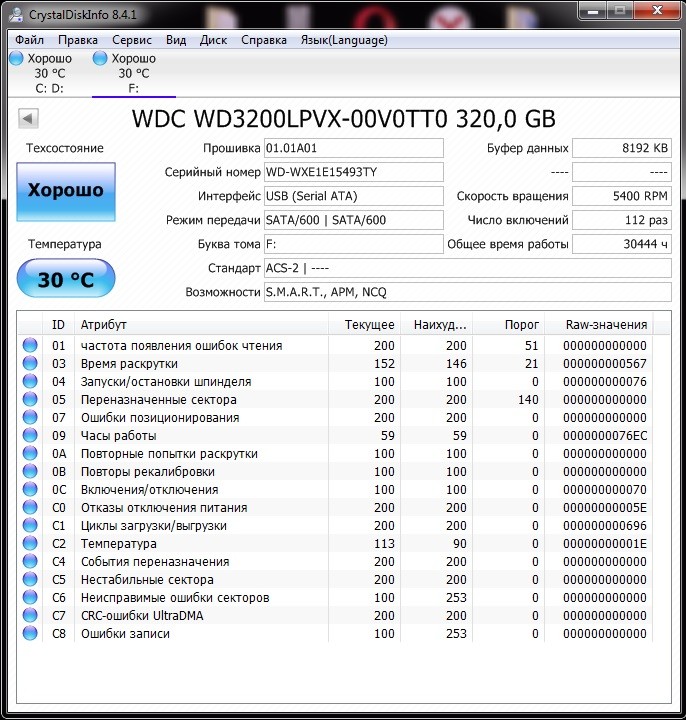Screen dimensions: 686x720
Task: Click the Включения/отключения attribute name
Action: point(149,489)
